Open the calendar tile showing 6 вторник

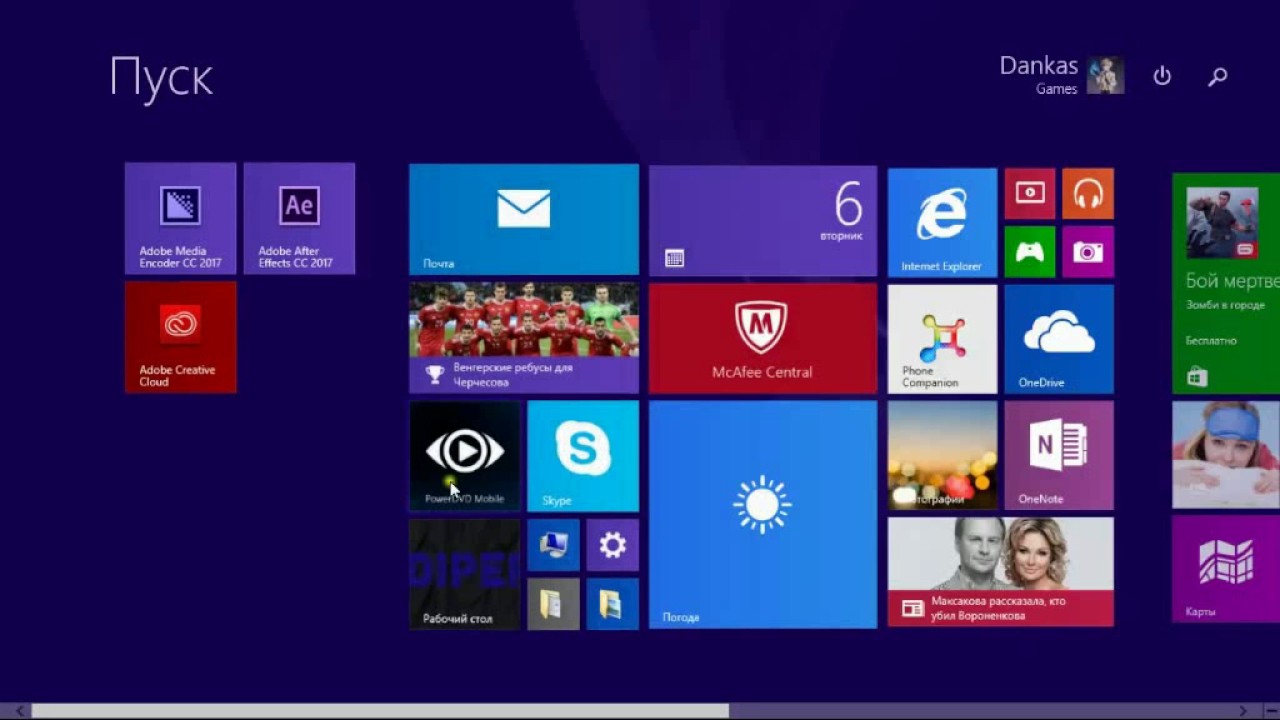pyautogui.click(x=763, y=221)
